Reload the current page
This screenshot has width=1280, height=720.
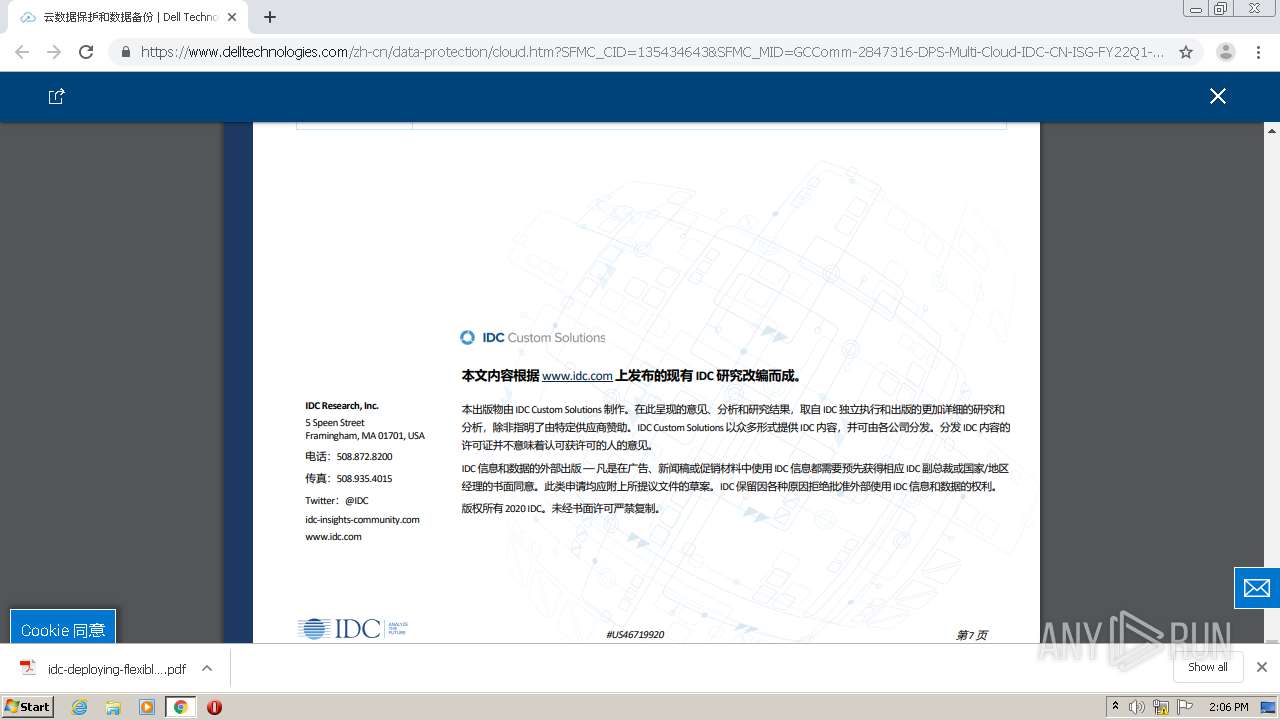tap(86, 52)
